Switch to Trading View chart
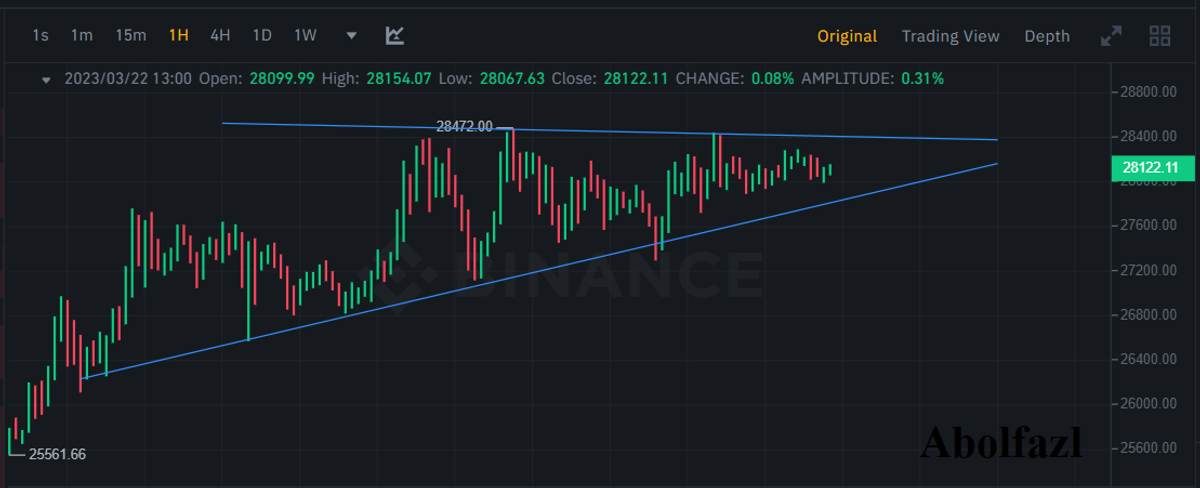 pyautogui.click(x=950, y=36)
